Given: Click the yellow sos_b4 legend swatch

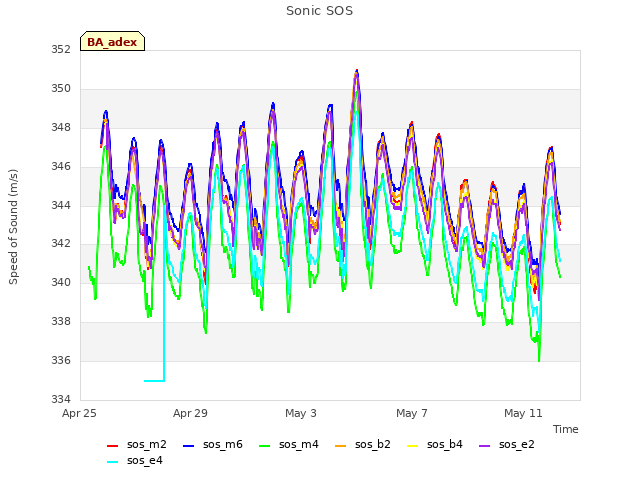Looking at the screenshot, I should pos(413,446).
